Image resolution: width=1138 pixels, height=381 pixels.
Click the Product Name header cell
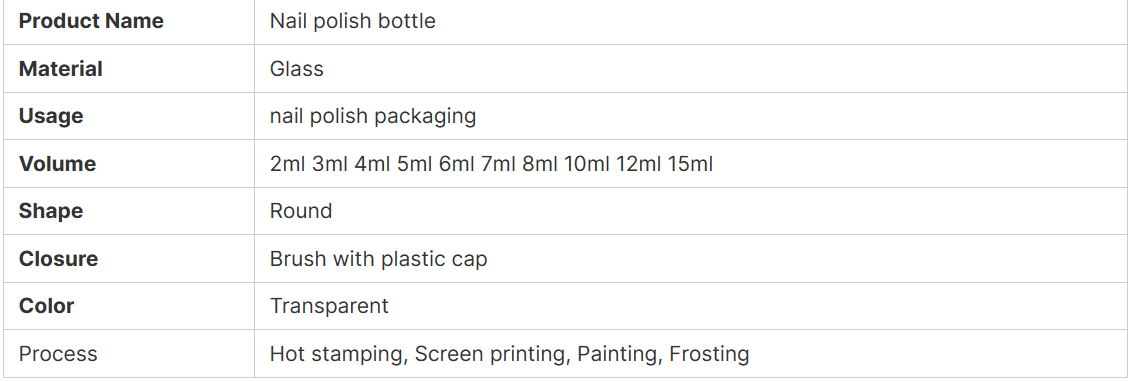(91, 21)
